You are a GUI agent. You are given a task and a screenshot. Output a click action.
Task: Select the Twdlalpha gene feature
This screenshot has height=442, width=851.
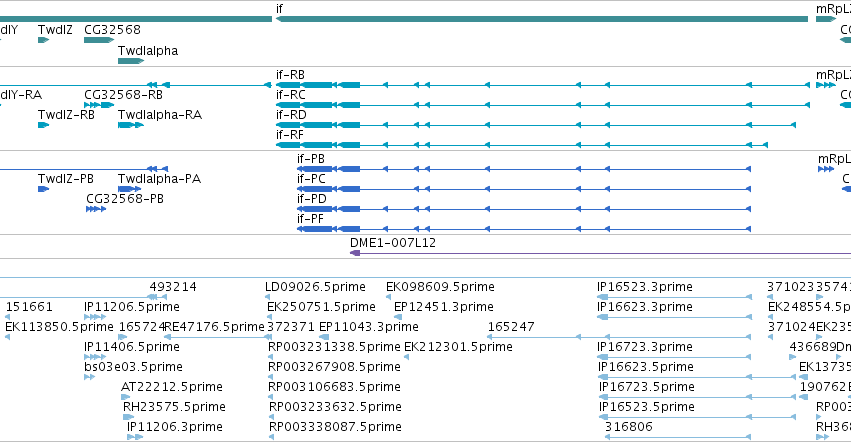[x=131, y=61]
